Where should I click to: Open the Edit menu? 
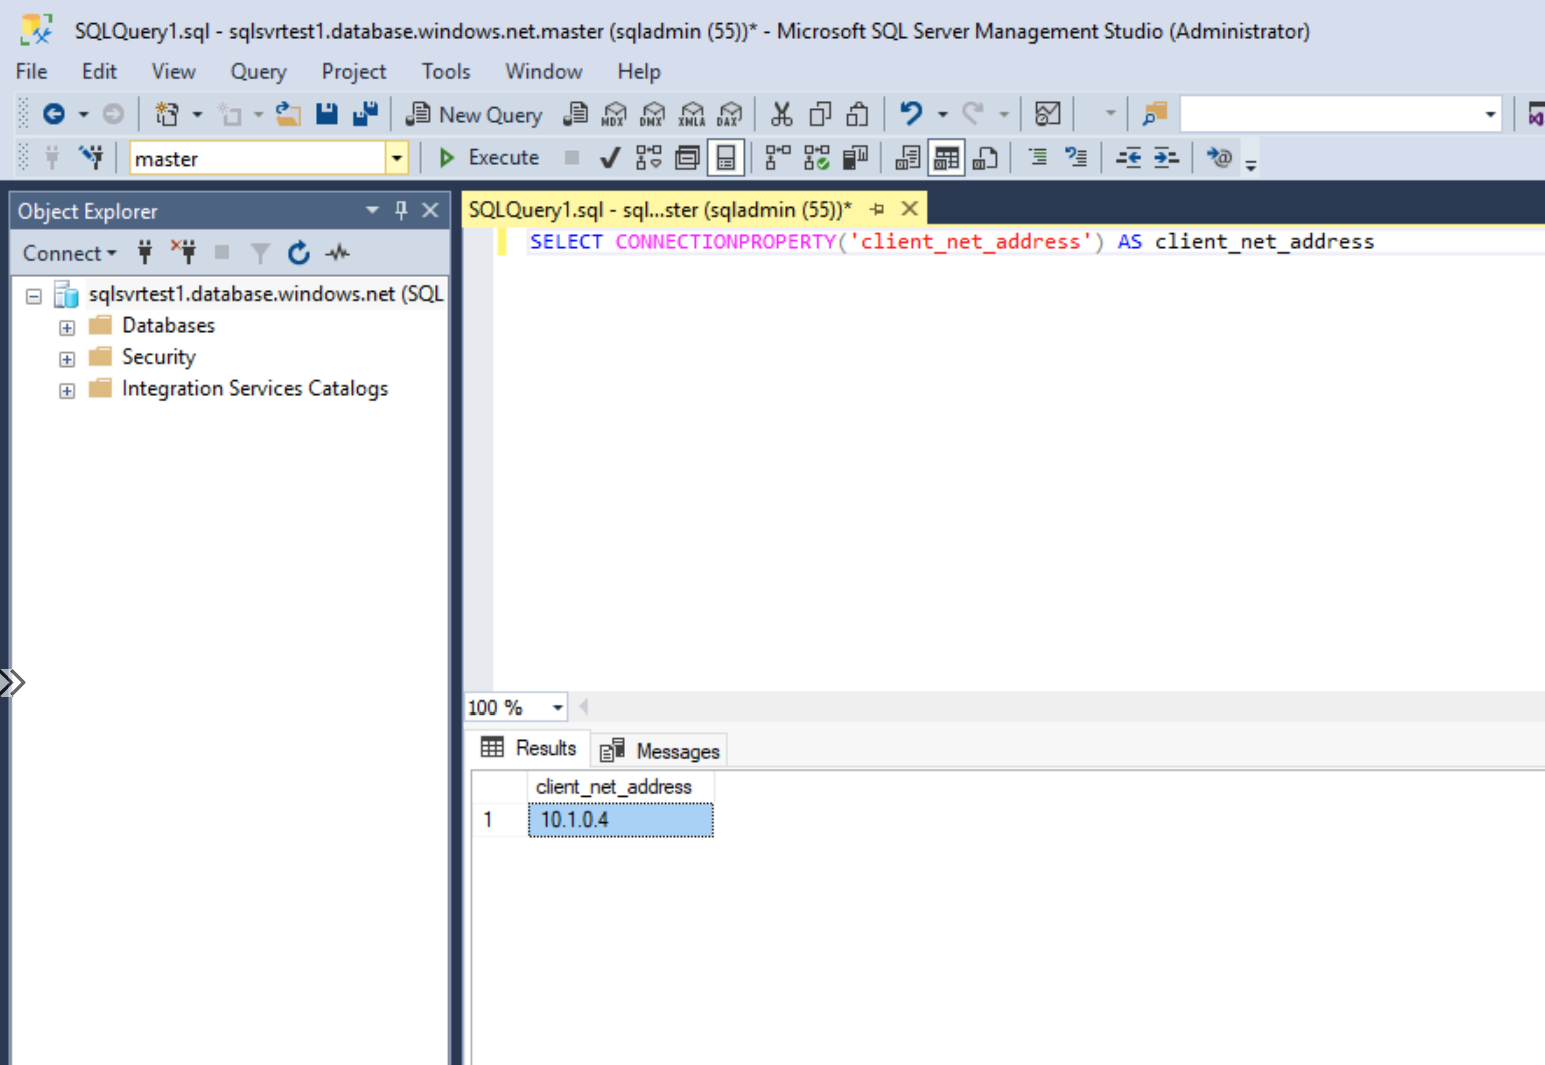pos(99,72)
